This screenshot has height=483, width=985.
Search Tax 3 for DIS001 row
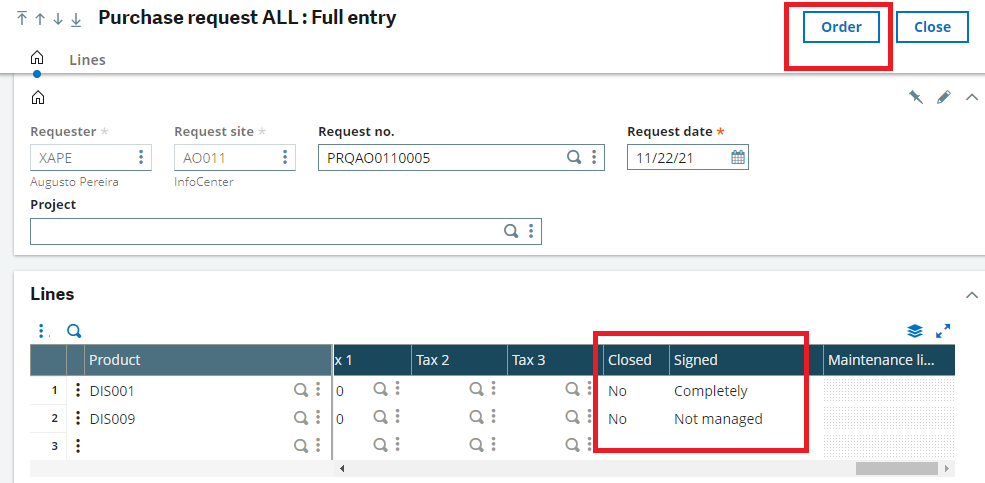[572, 389]
